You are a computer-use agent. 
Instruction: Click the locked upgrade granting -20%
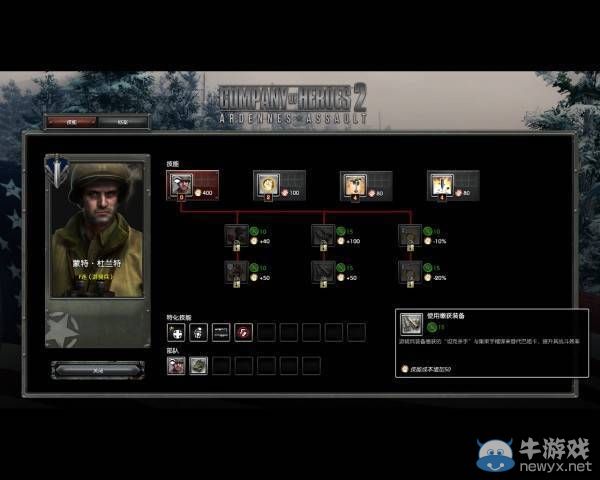[410, 273]
